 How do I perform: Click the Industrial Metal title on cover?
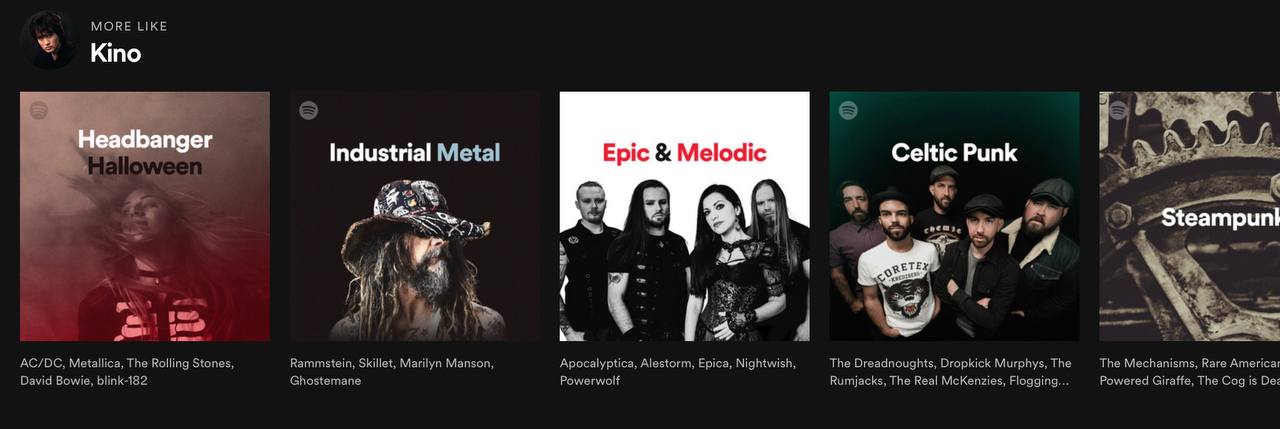click(x=415, y=153)
